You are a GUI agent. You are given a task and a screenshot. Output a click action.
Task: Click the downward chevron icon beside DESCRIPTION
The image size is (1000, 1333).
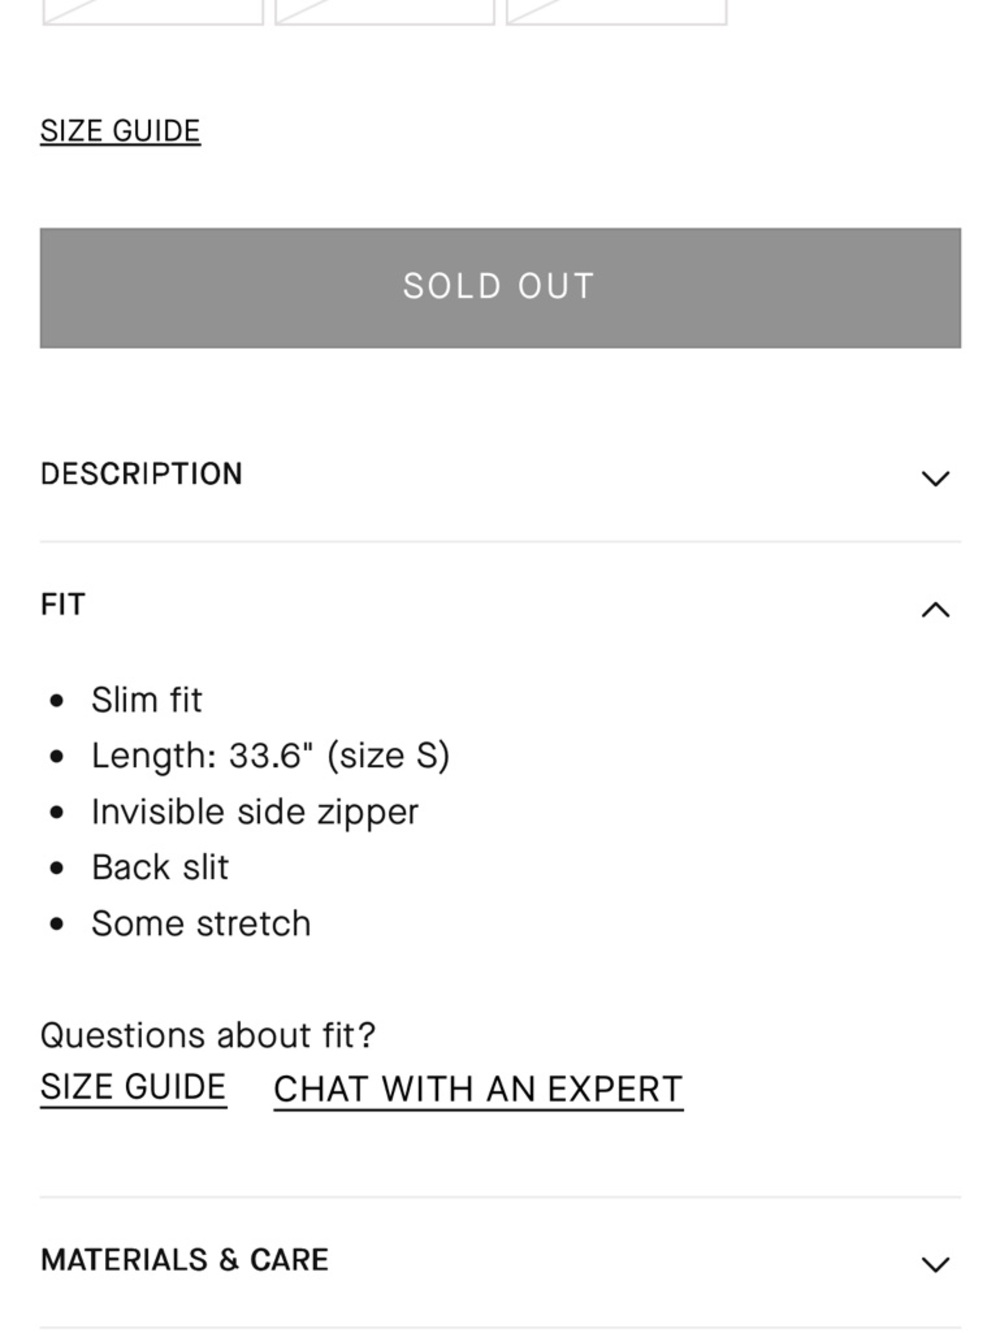click(x=936, y=478)
